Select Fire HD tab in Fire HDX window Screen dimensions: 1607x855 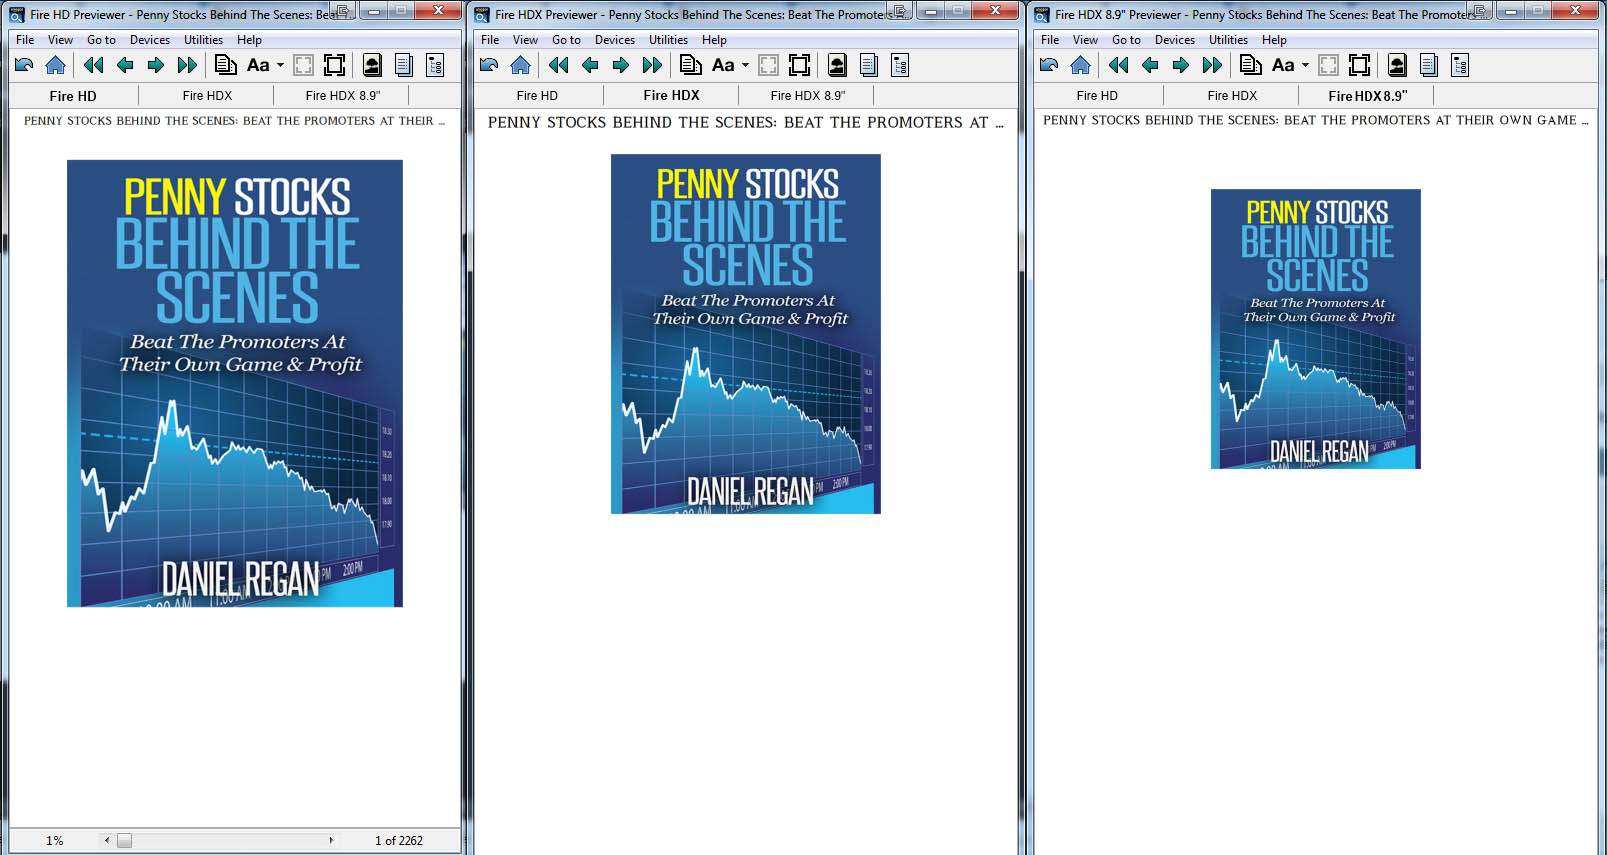click(x=537, y=96)
